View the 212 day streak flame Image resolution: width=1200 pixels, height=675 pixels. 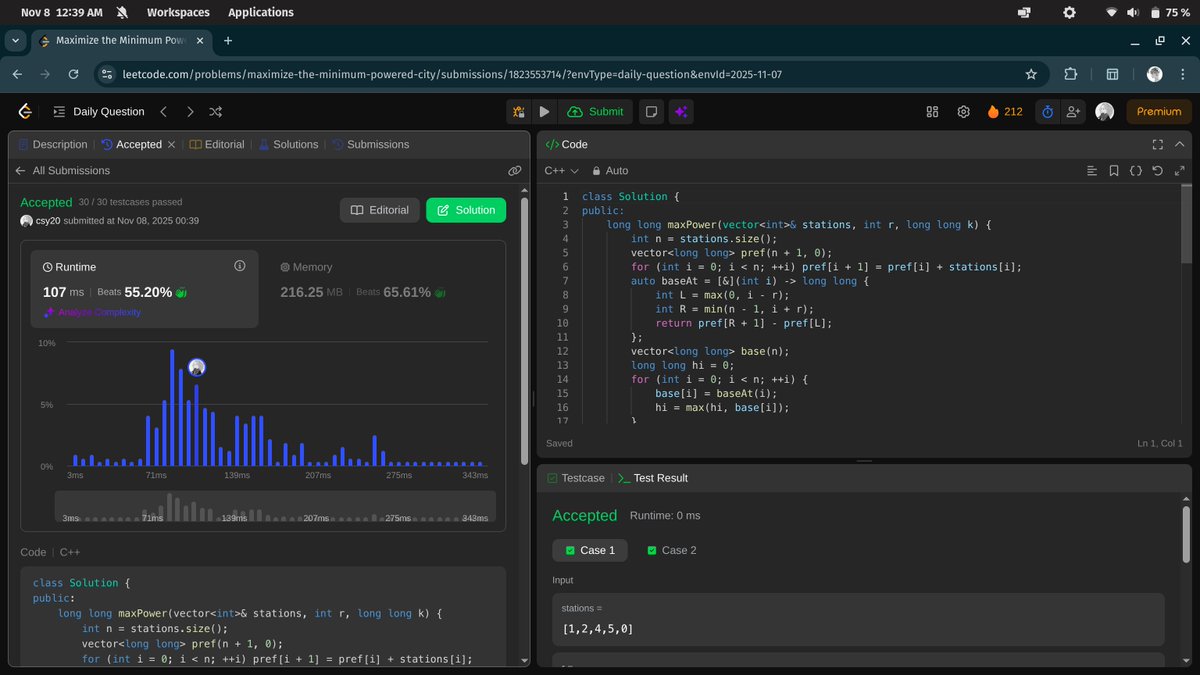pyautogui.click(x=1005, y=112)
